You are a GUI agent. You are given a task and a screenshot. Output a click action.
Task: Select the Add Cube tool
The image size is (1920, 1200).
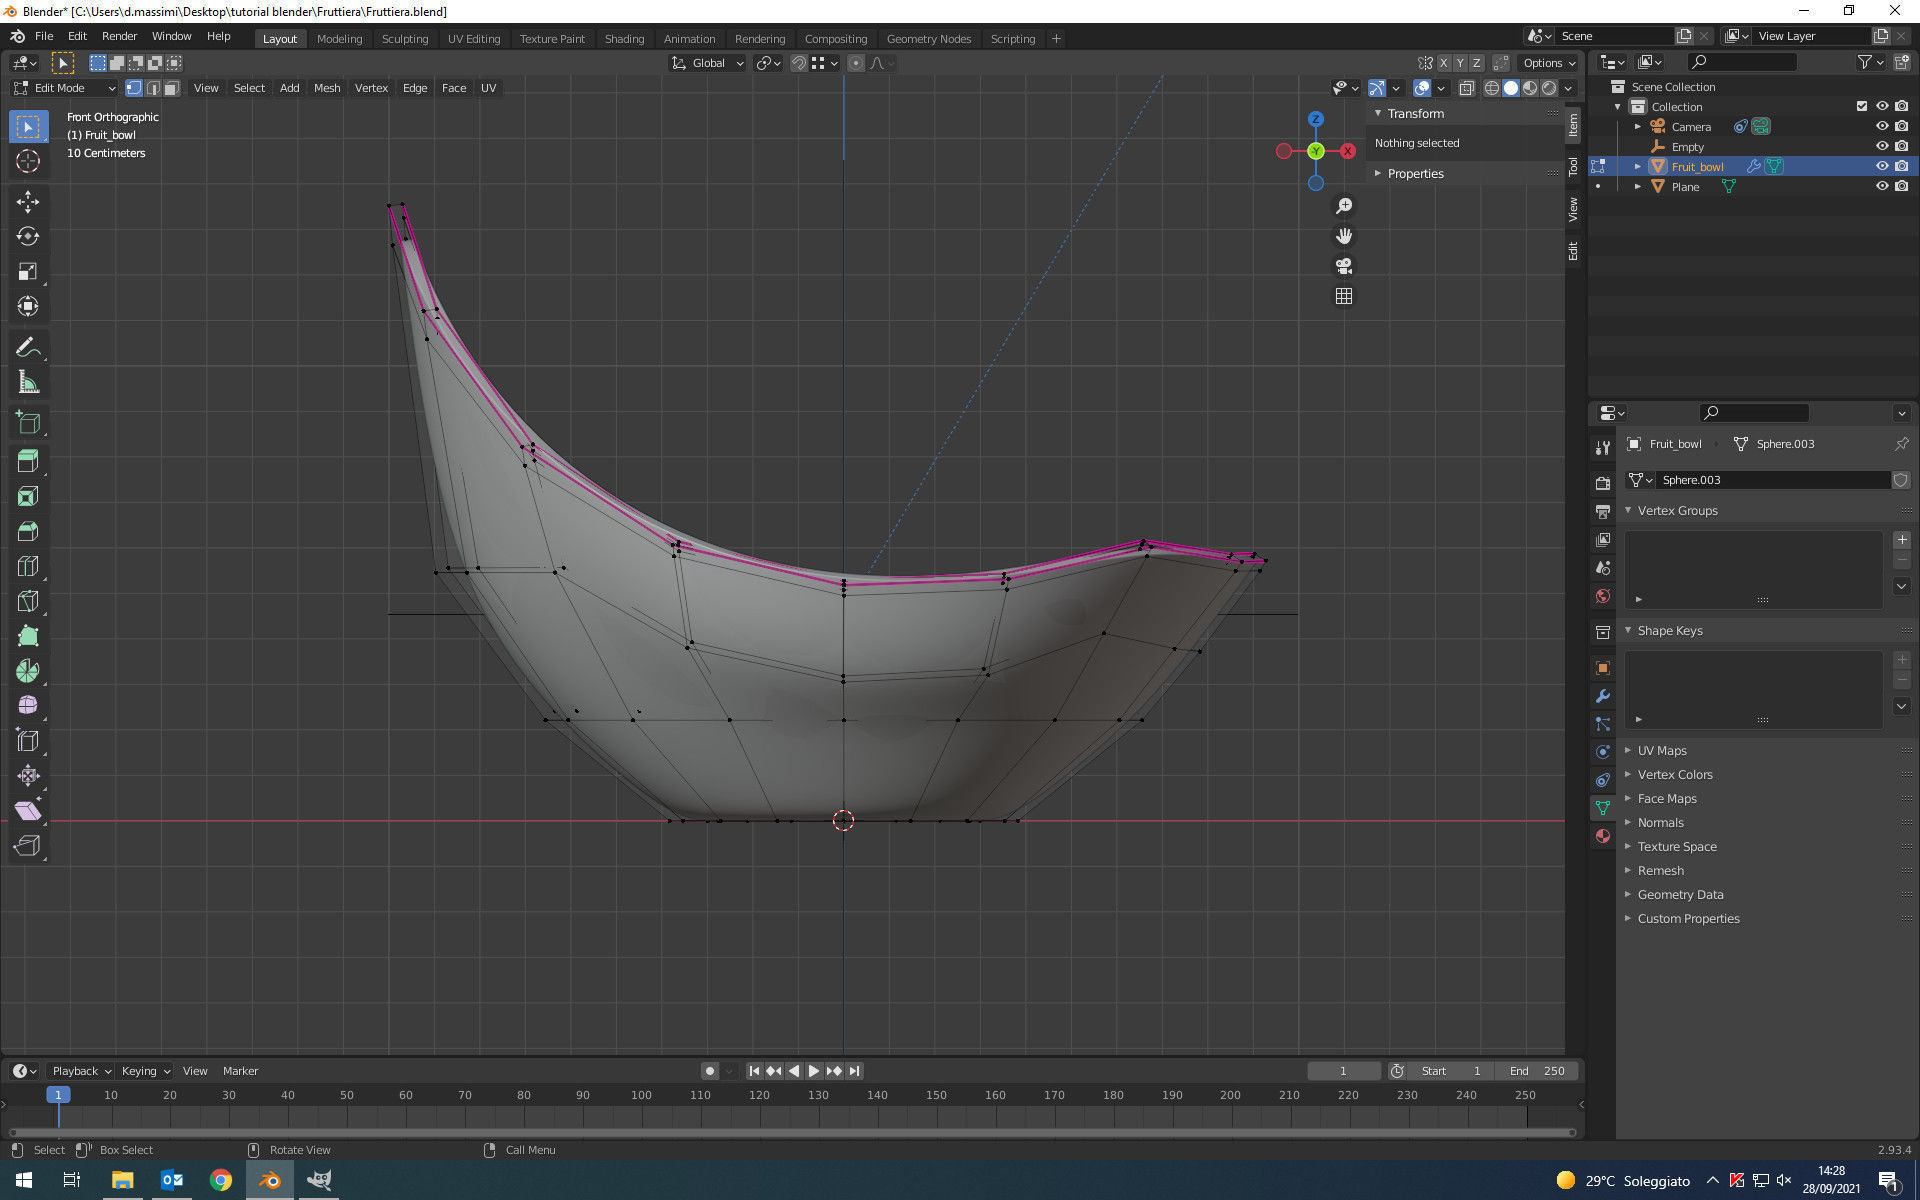click(x=28, y=423)
